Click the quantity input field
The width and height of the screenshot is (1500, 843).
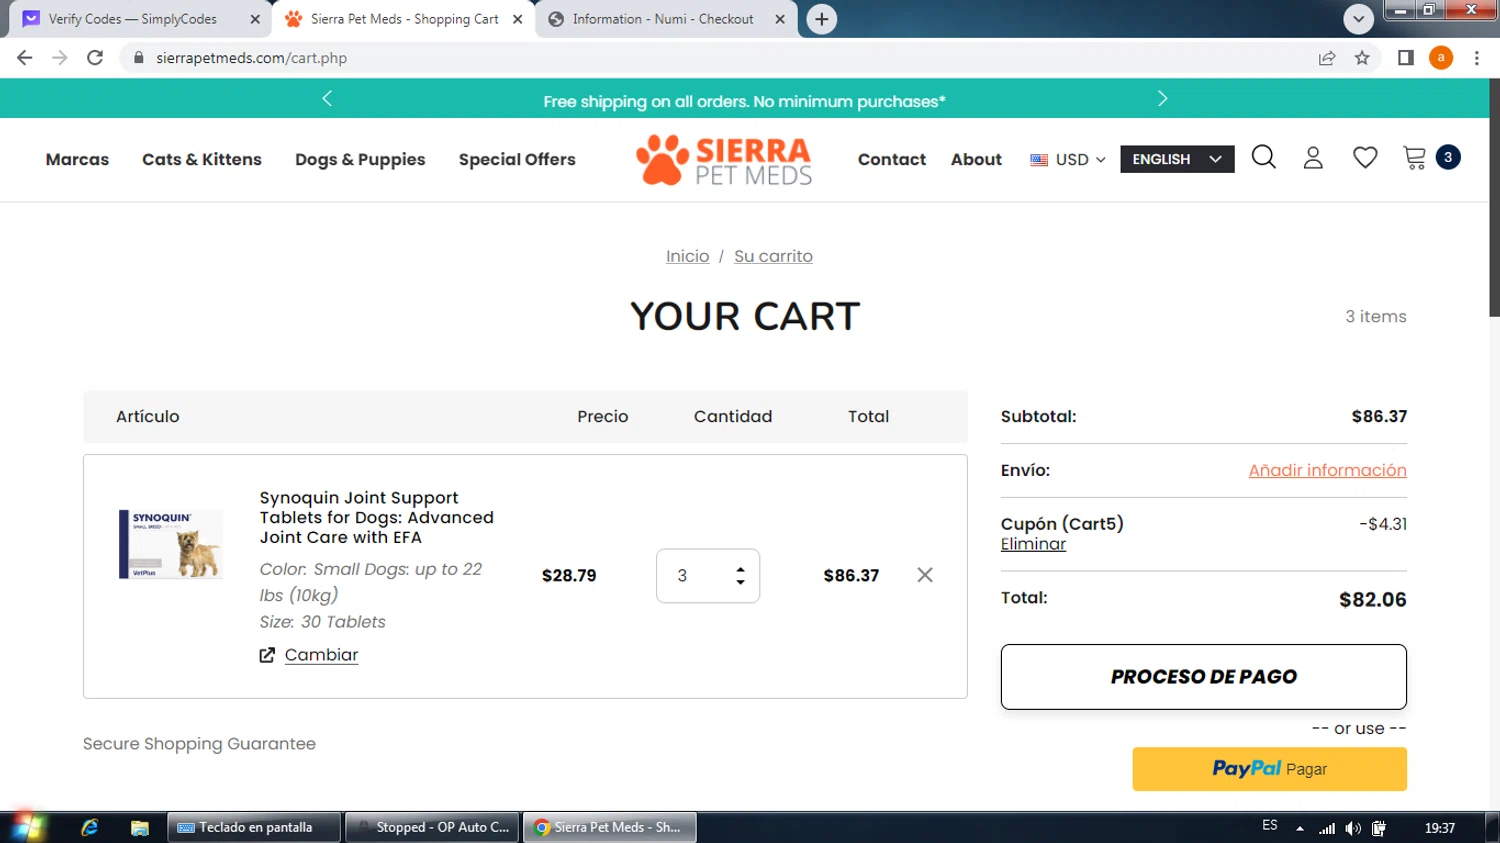coord(708,576)
